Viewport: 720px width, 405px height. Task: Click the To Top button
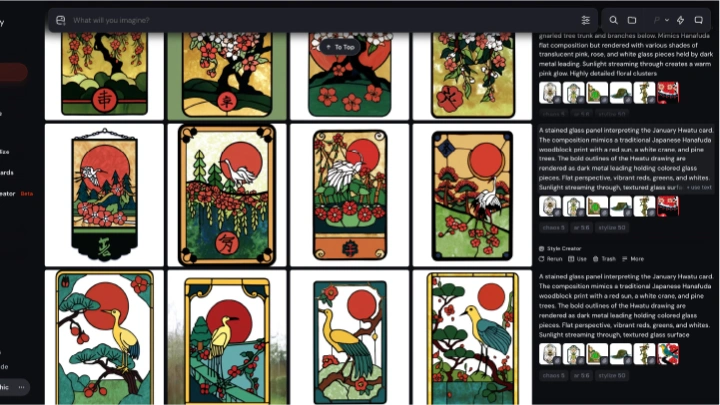(x=340, y=47)
